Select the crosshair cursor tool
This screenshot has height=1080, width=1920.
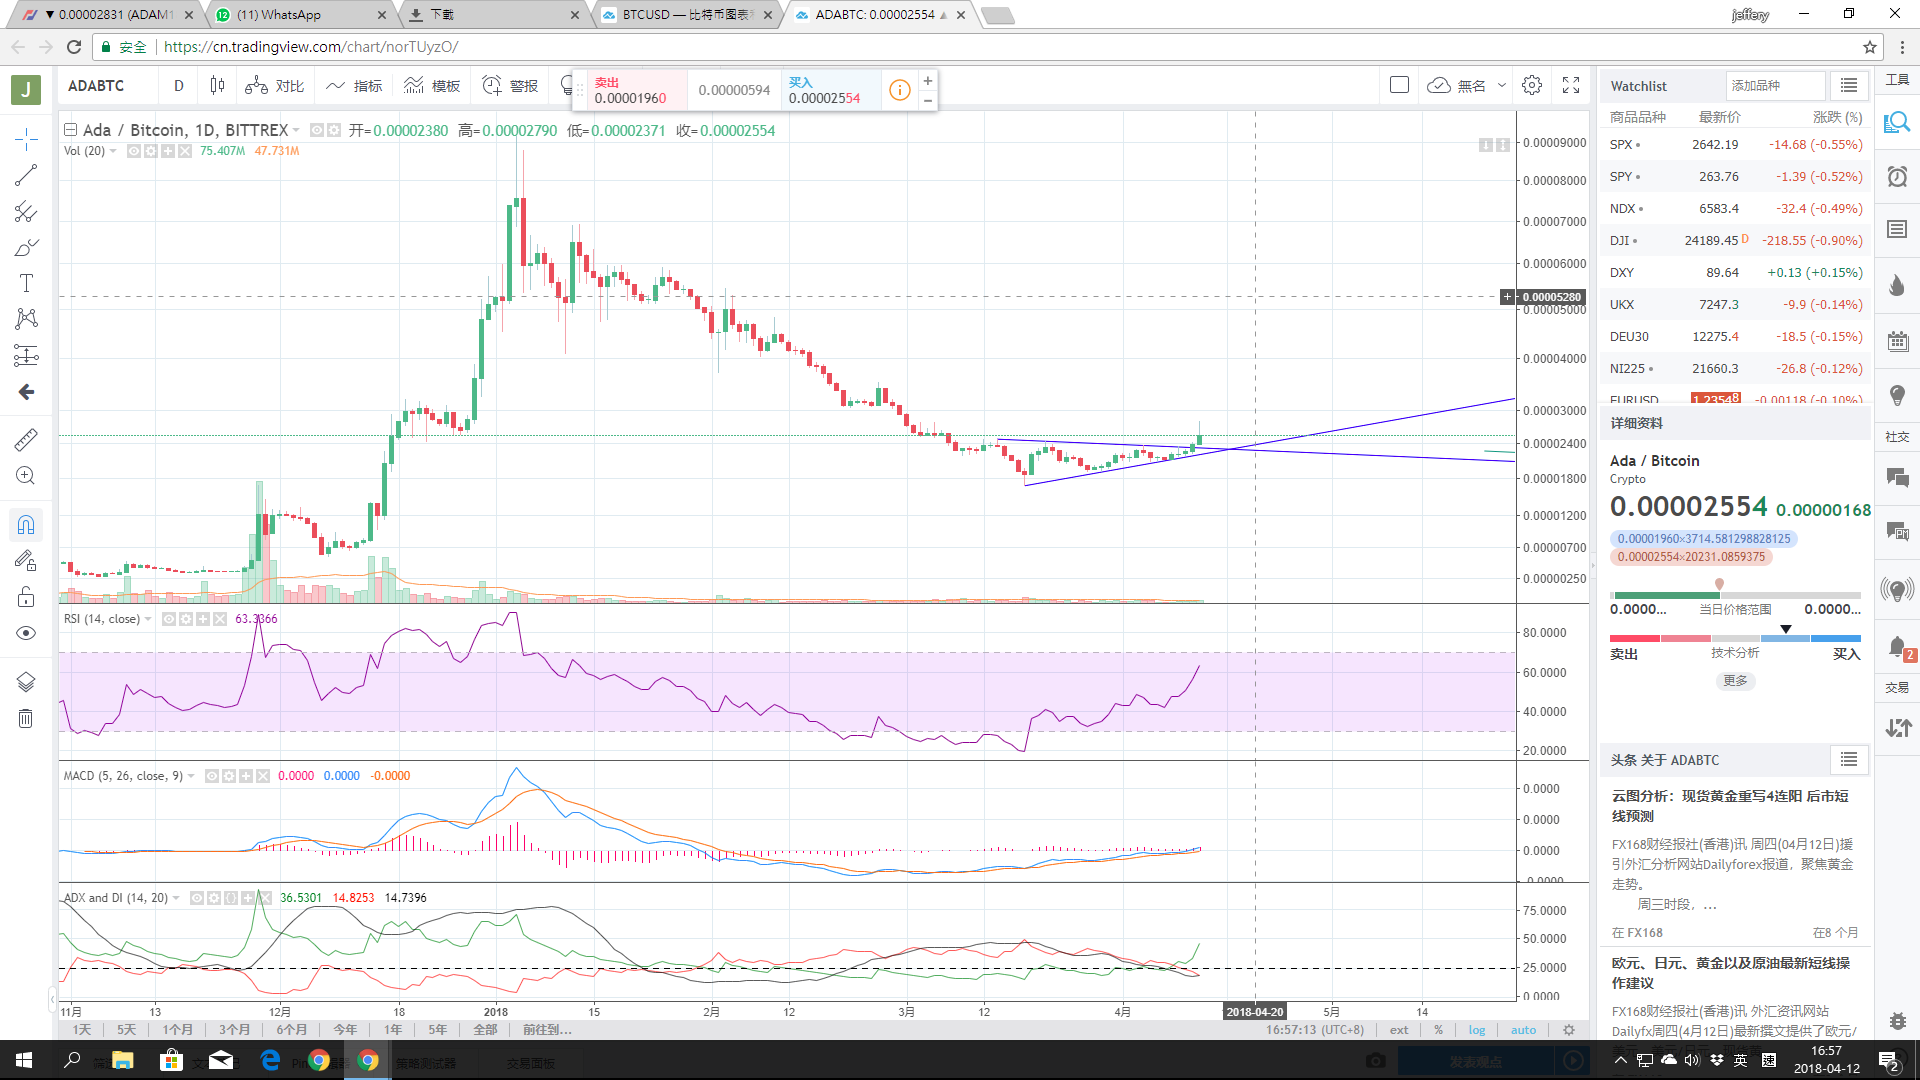coord(26,140)
